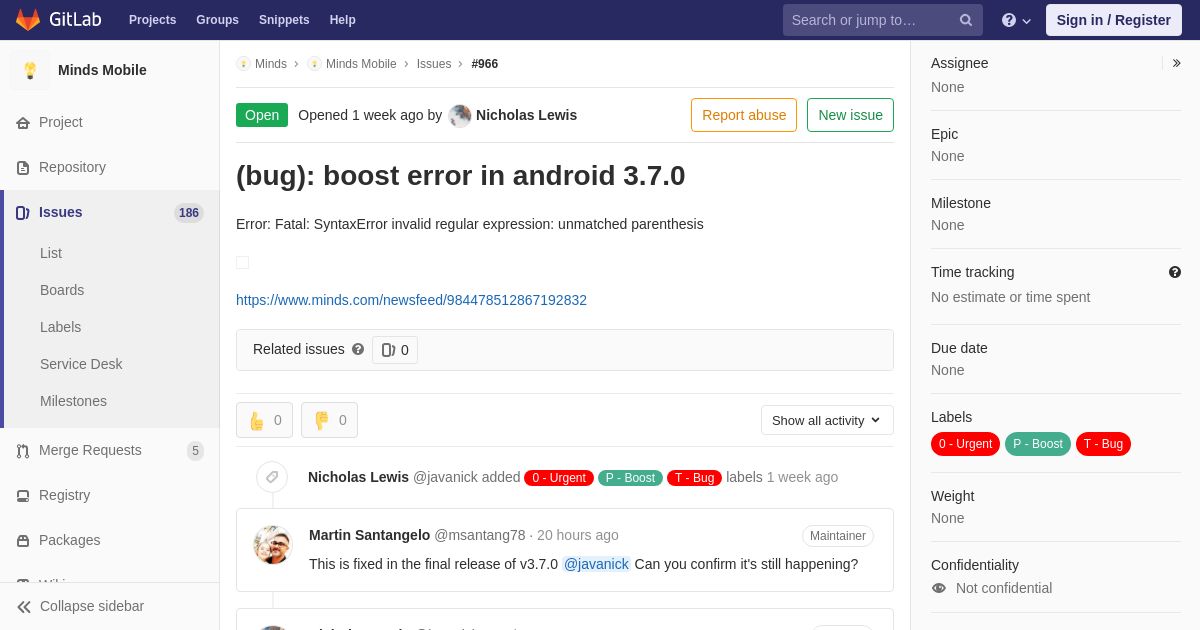Click the P - Boost label in sidebar
The height and width of the screenshot is (630, 1200).
click(x=1038, y=444)
